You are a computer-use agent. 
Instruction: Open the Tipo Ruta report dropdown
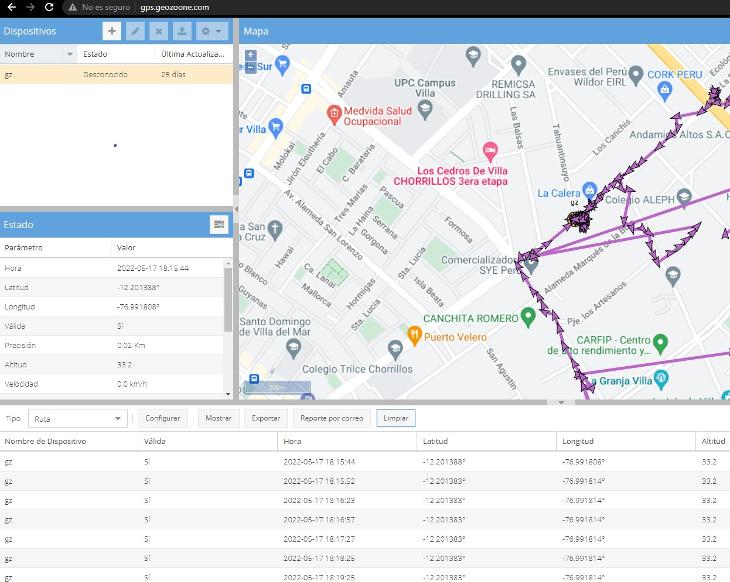coord(78,419)
